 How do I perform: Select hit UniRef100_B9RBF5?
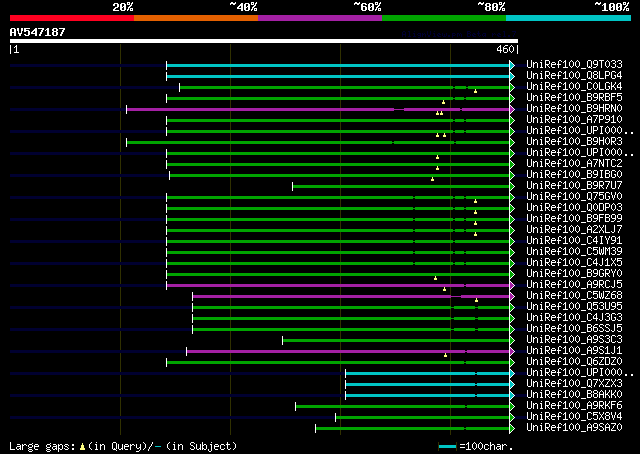point(574,98)
